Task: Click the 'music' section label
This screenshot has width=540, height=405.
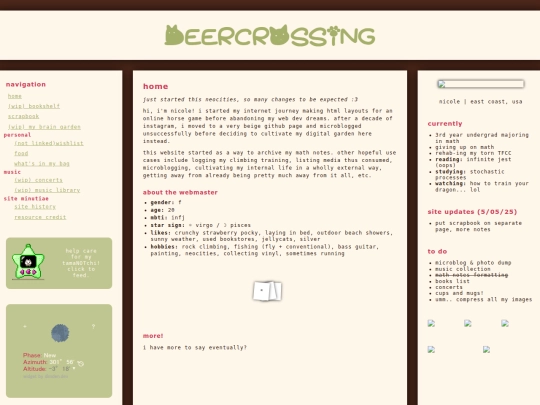Action: (12, 172)
